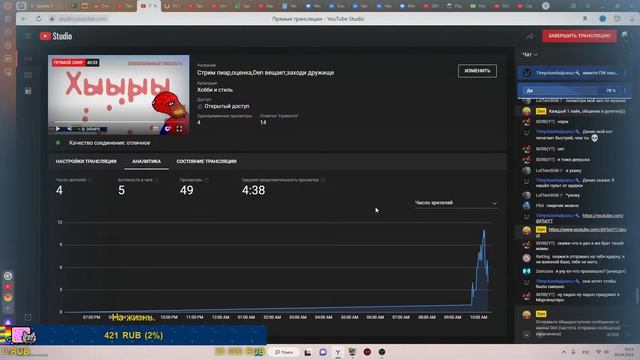Open the task view icon in taskbar
Image resolution: width=640 pixels, height=360 pixels.
(x=308, y=352)
